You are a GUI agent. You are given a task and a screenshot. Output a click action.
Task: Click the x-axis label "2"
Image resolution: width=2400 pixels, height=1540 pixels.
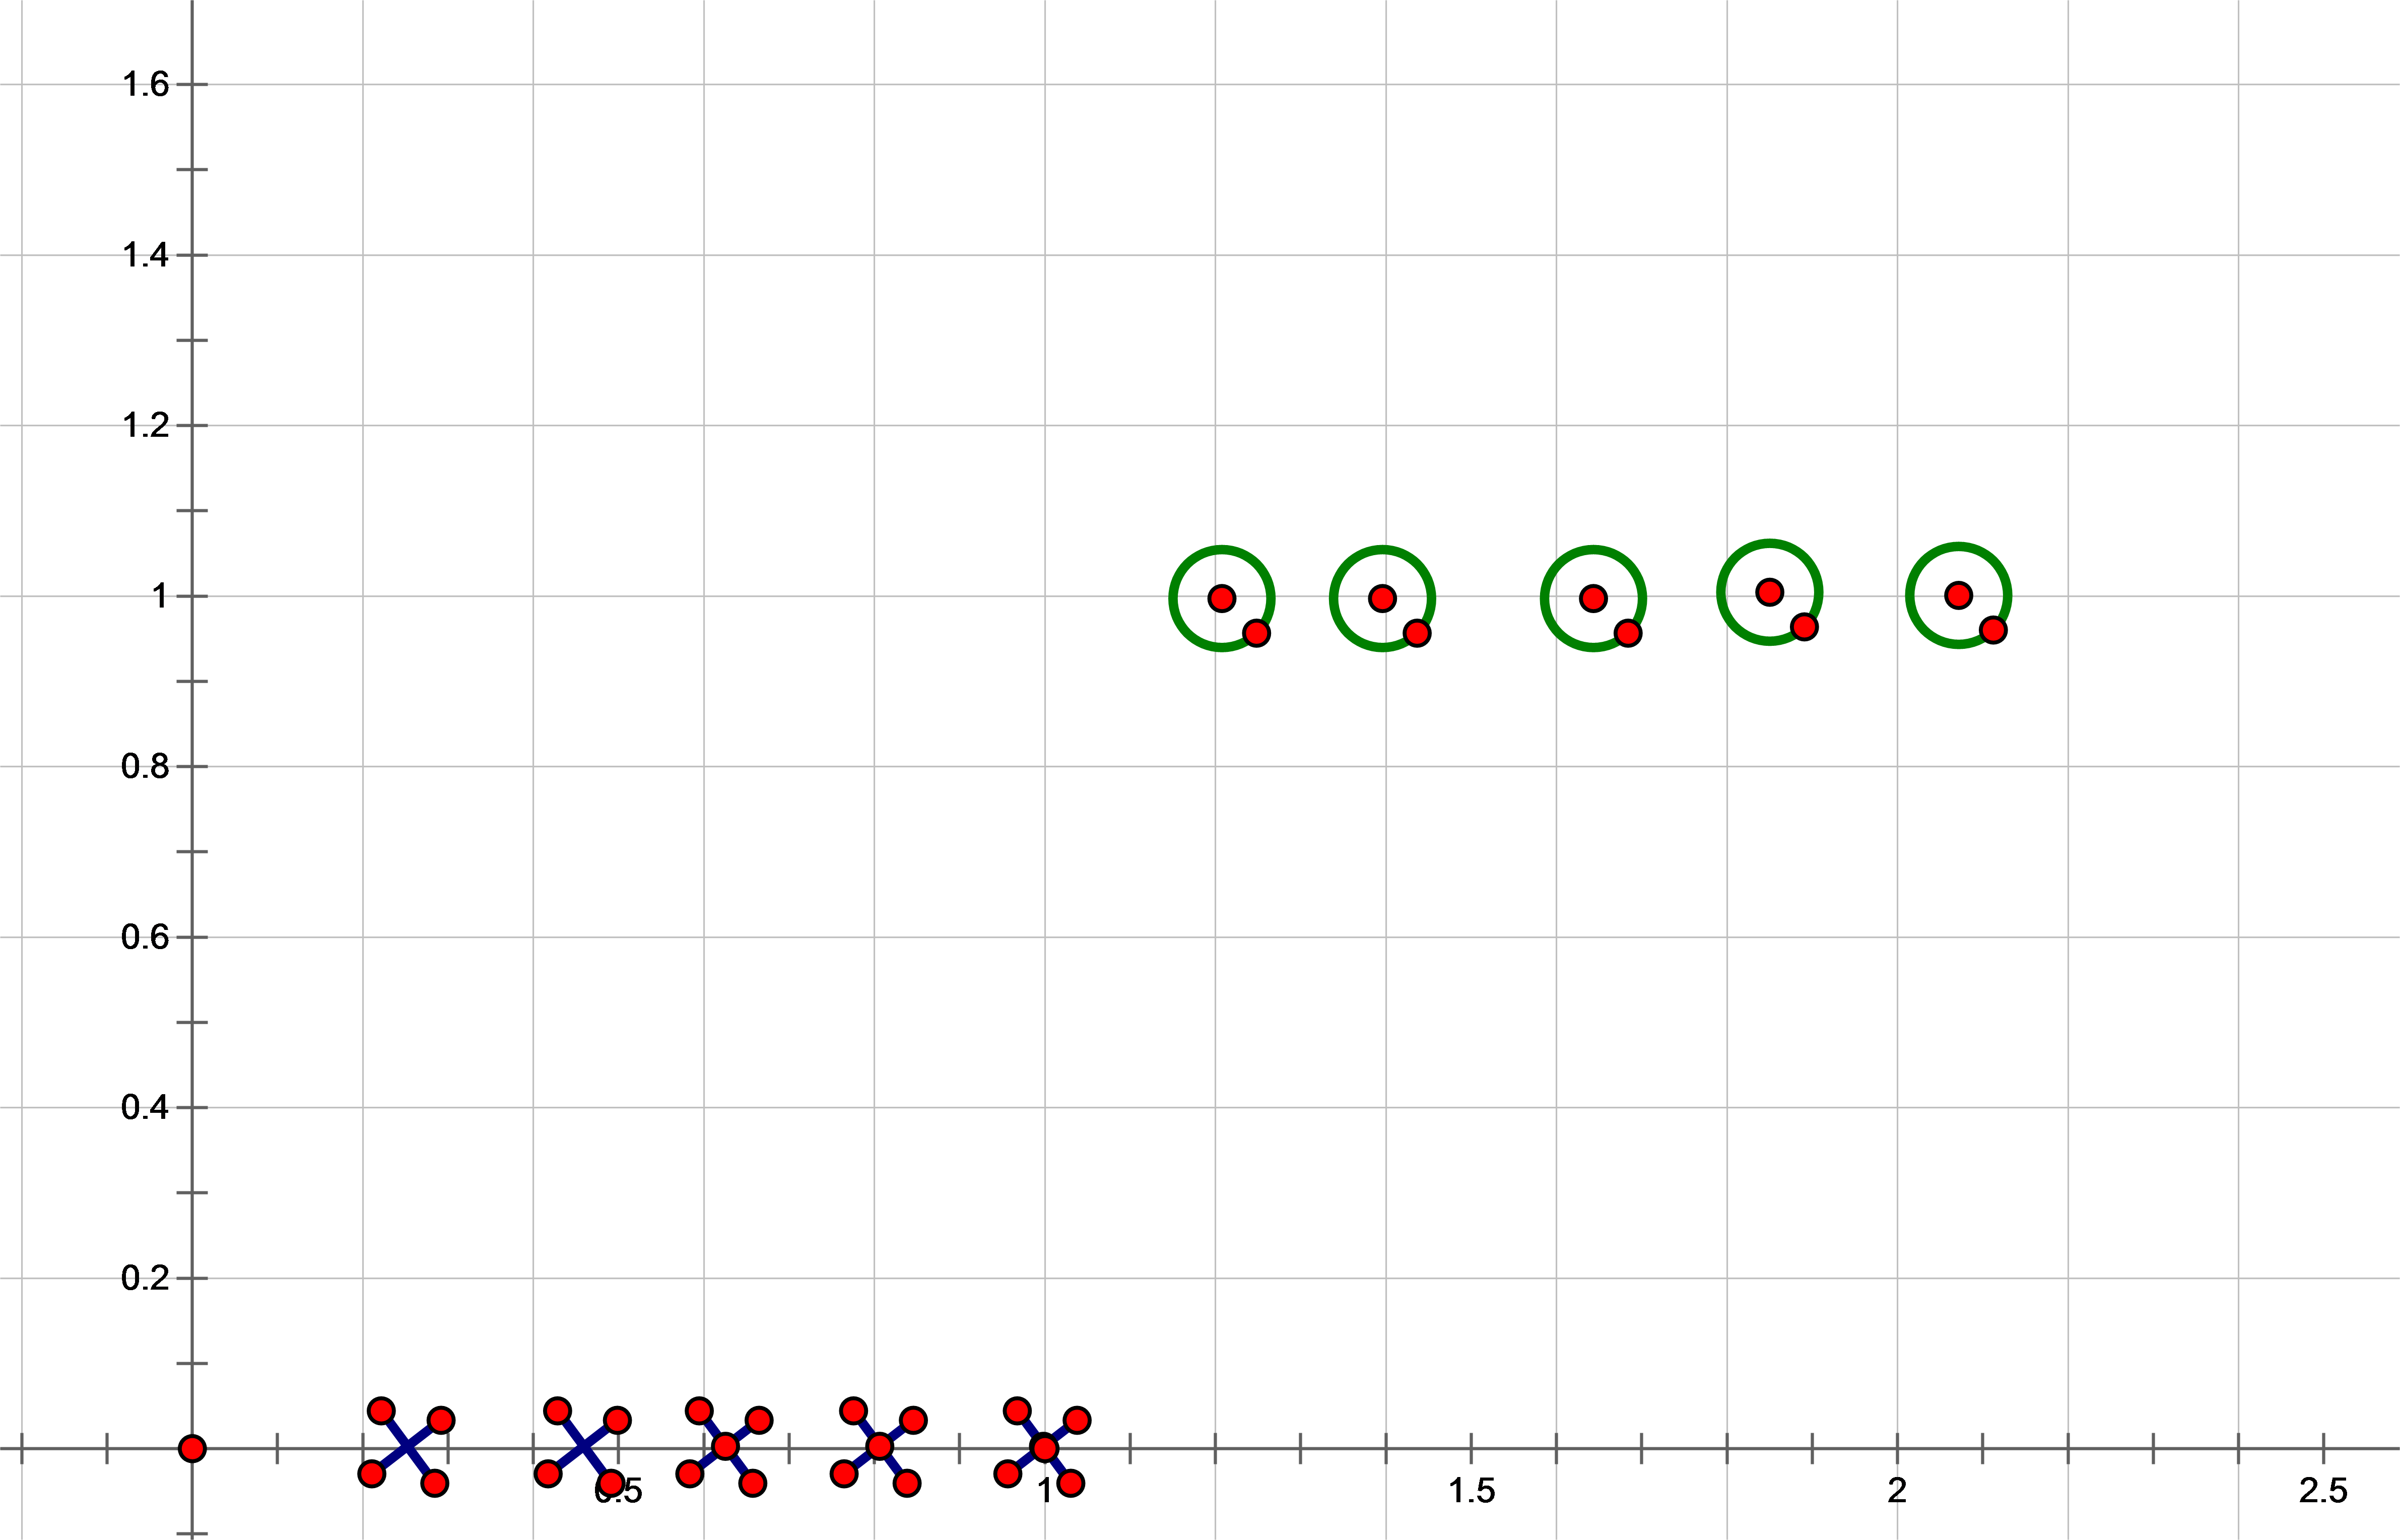(1897, 1491)
